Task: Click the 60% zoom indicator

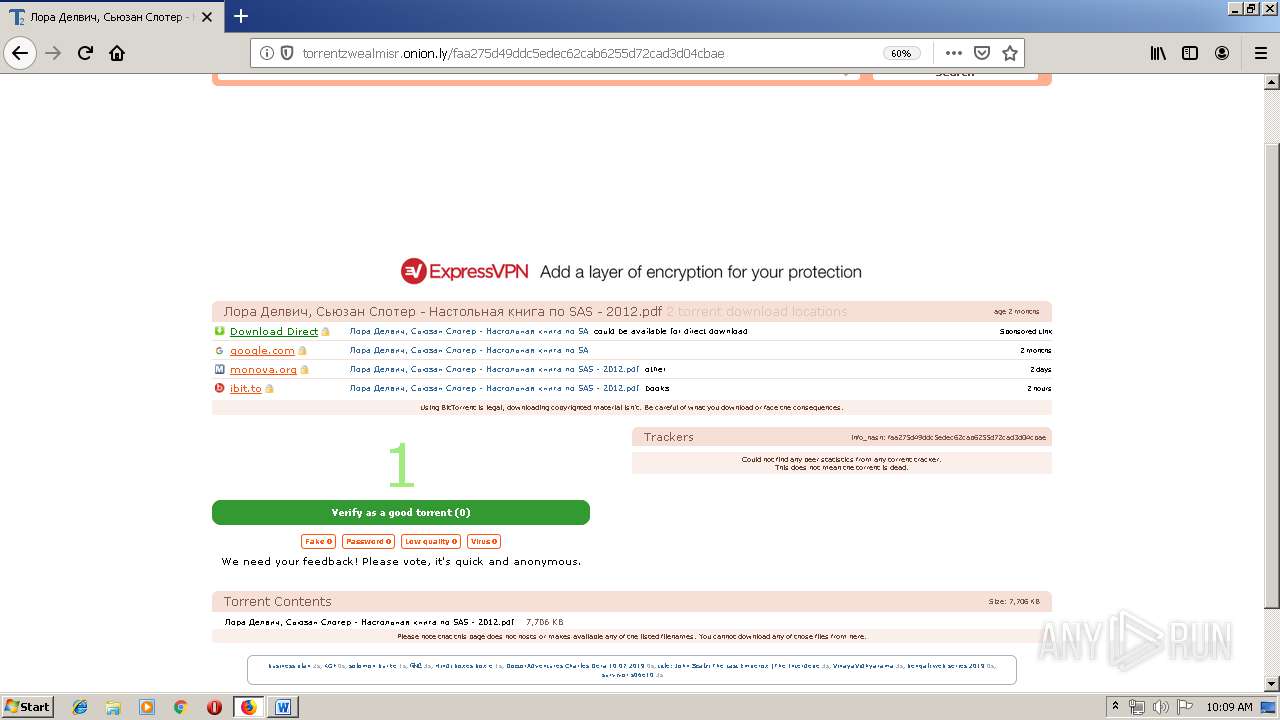Action: pos(901,53)
